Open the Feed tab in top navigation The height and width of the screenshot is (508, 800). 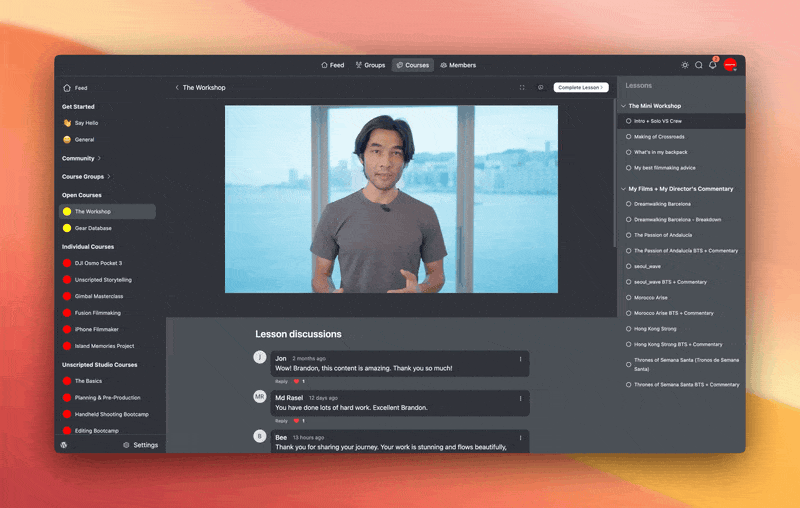pyautogui.click(x=333, y=65)
